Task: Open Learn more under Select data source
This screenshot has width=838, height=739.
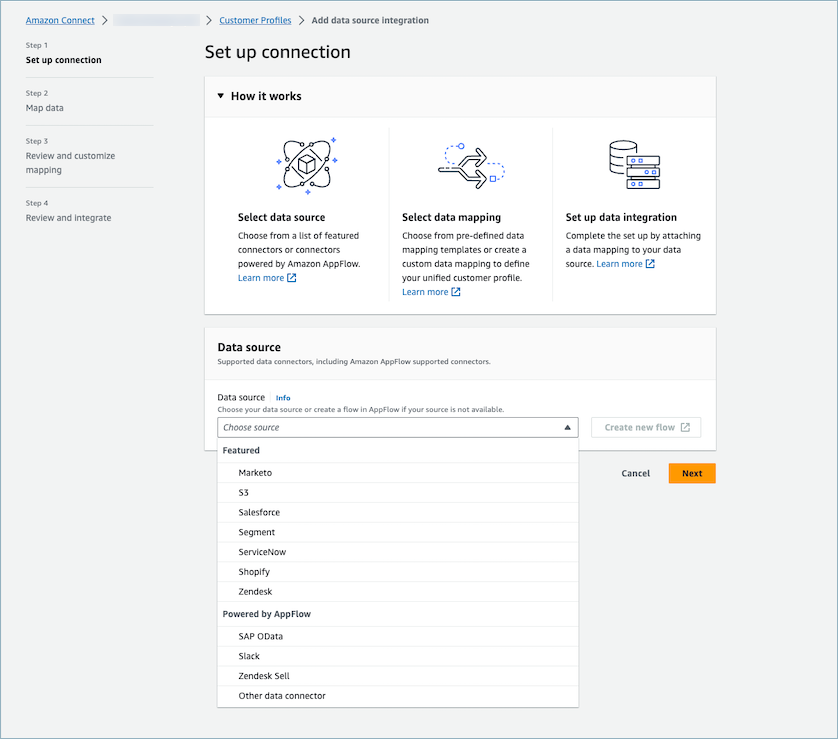Action: pos(261,277)
